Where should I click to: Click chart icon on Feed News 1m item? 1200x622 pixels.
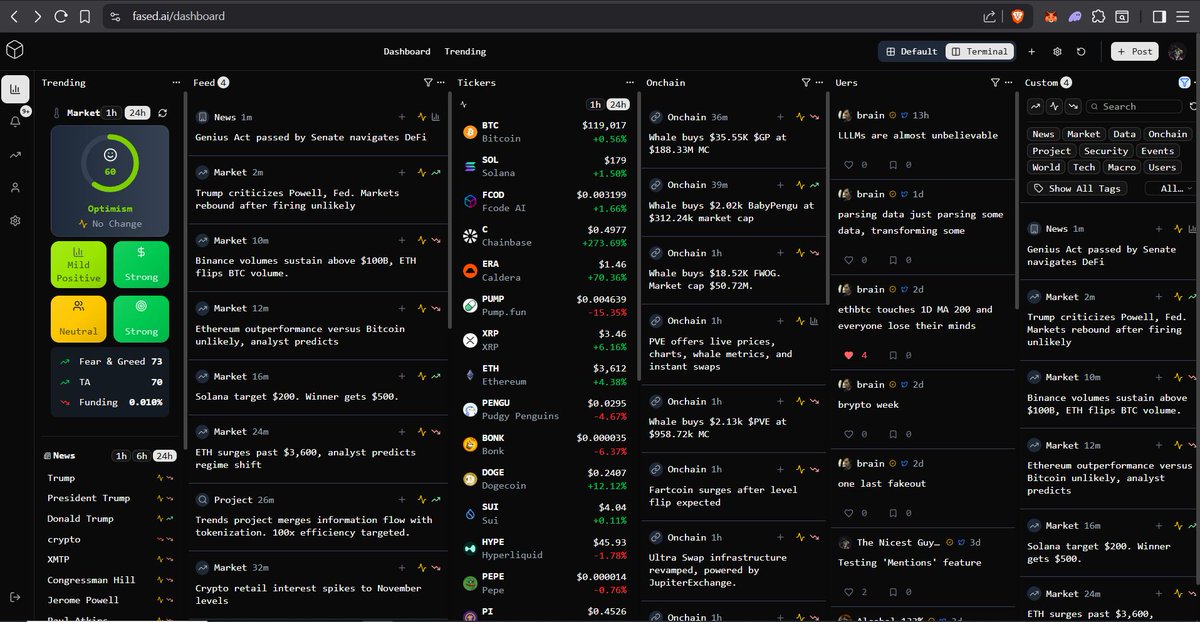tap(436, 117)
